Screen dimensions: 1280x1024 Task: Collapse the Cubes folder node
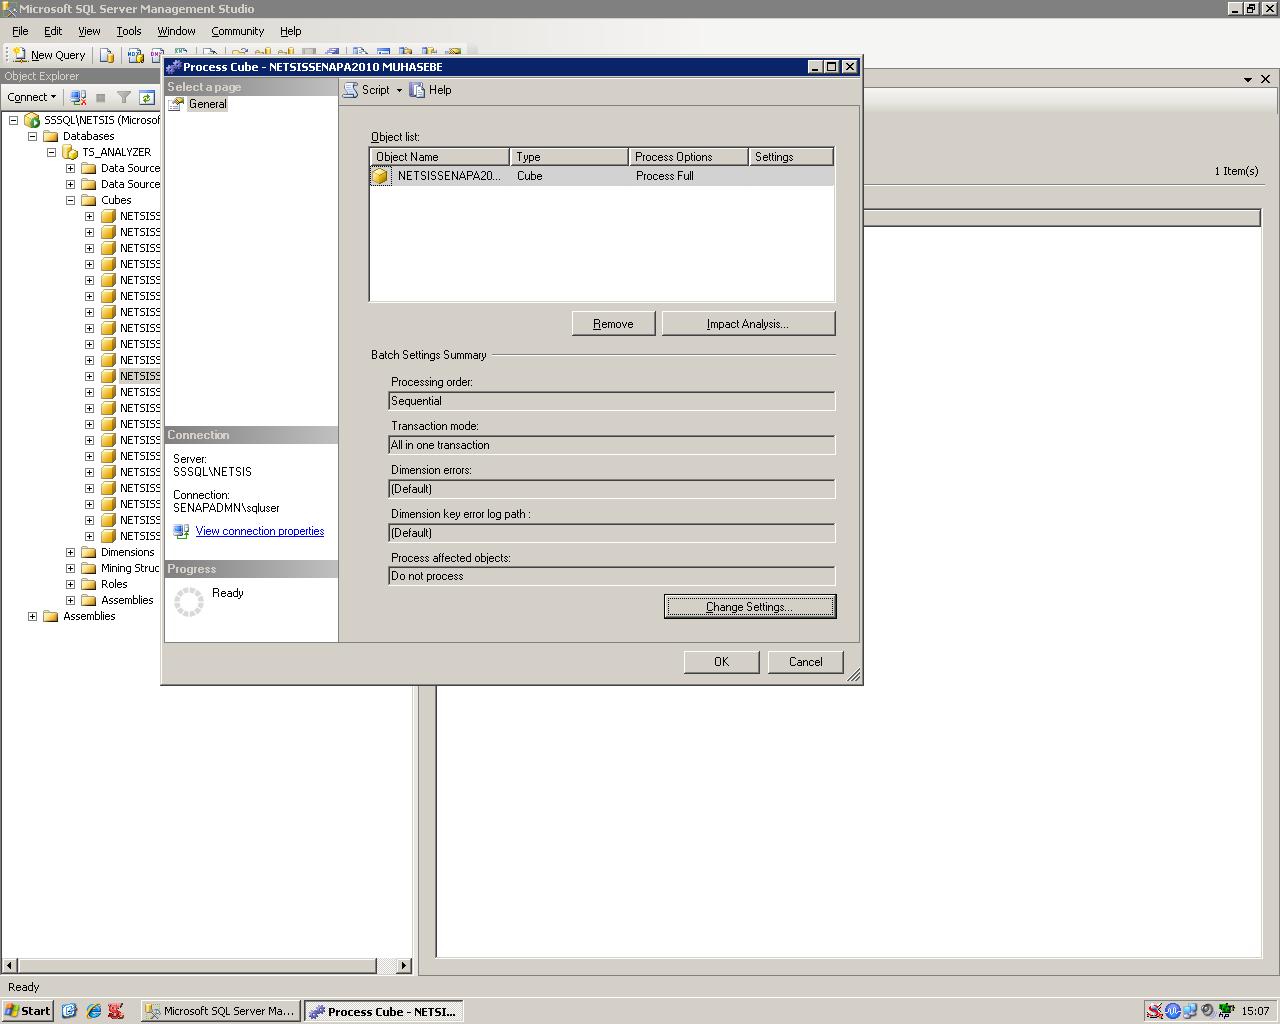point(71,200)
